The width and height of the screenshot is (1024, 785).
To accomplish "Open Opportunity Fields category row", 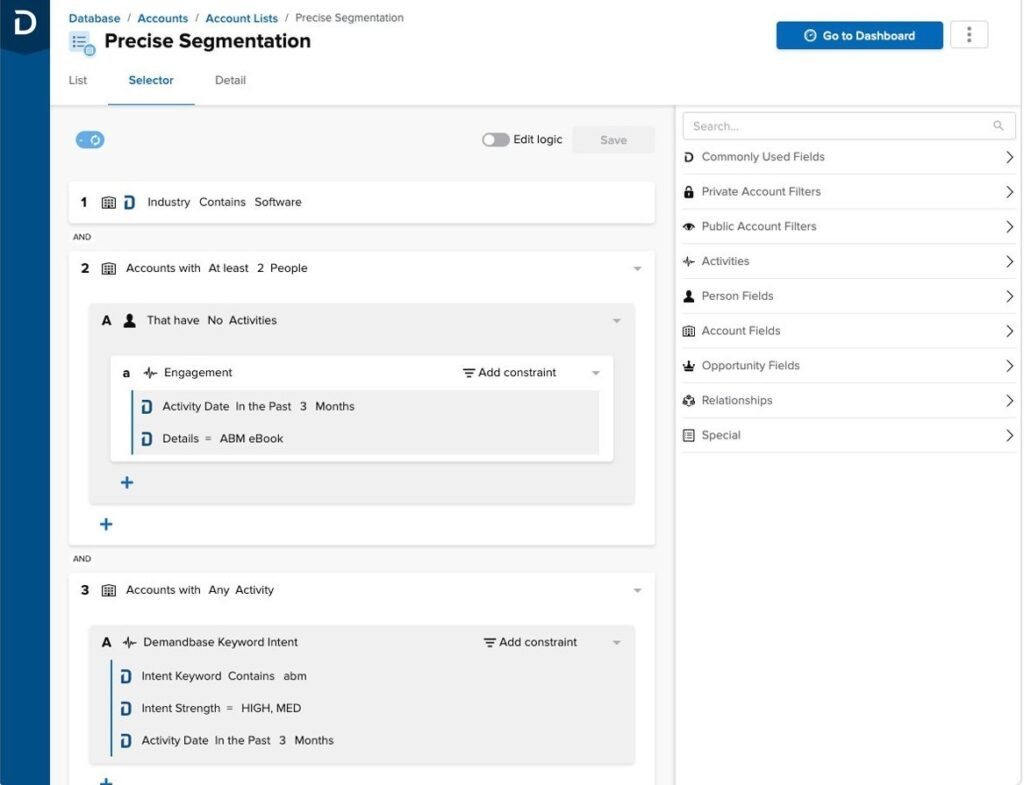I will (x=848, y=366).
